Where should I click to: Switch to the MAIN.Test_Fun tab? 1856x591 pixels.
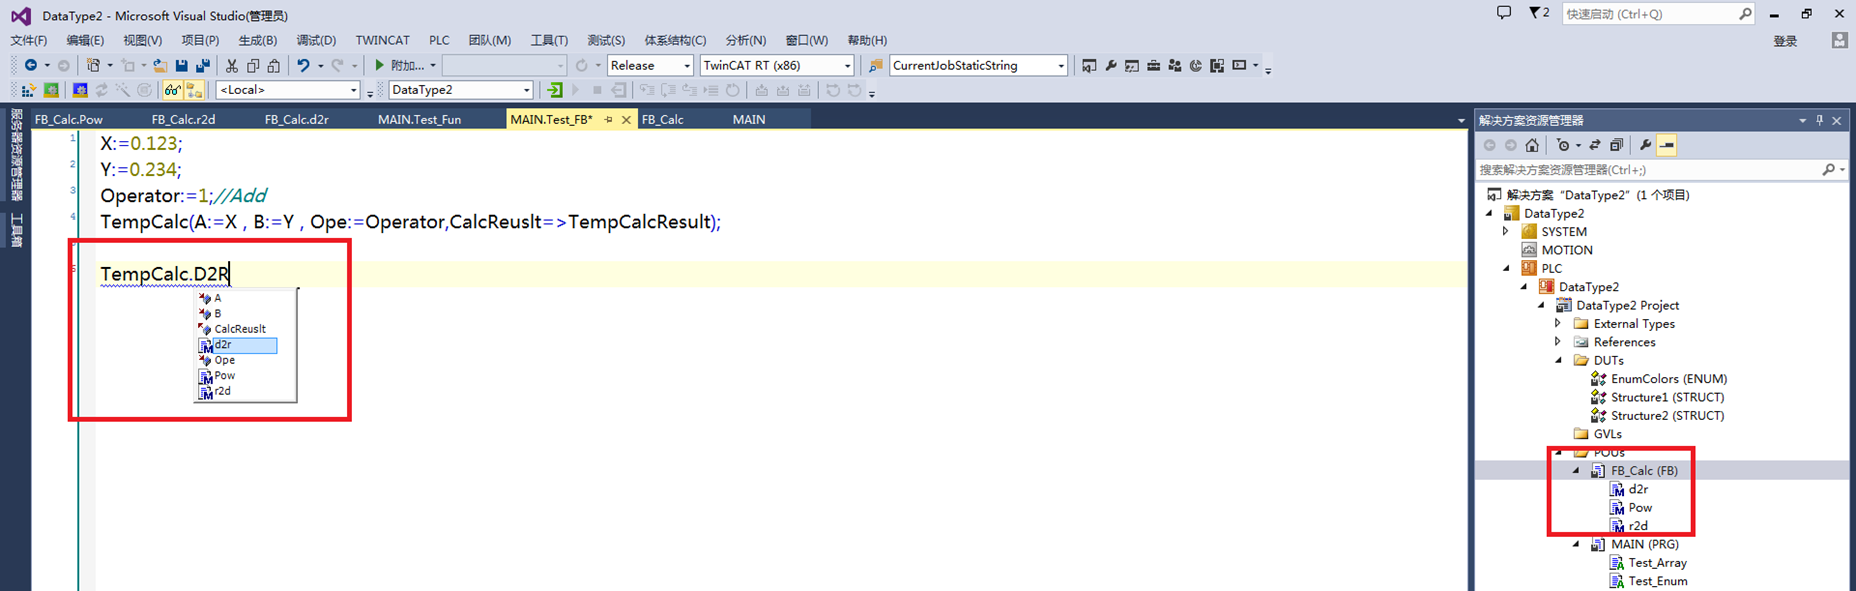click(419, 119)
